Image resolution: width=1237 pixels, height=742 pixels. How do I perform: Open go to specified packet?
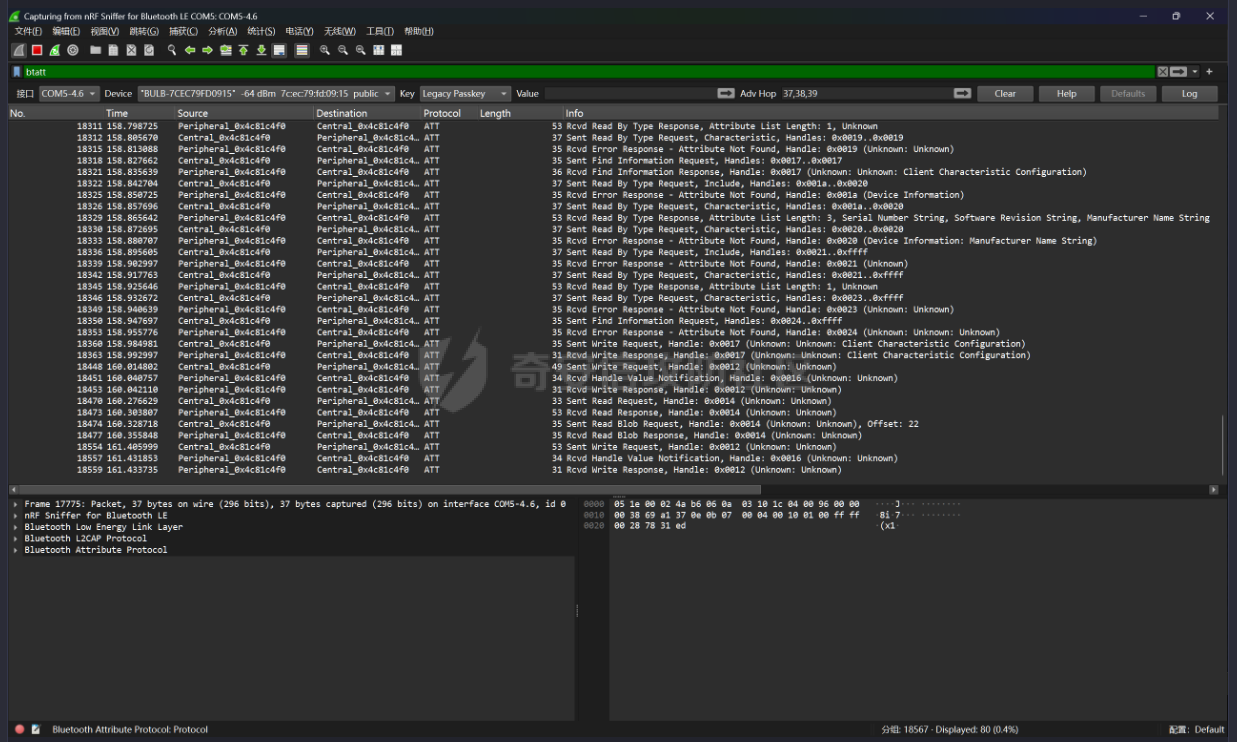pyautogui.click(x=226, y=50)
